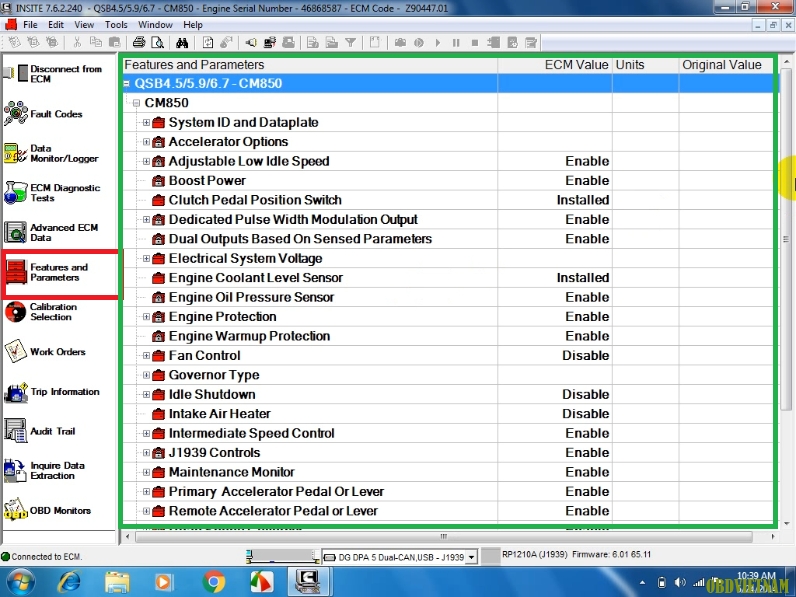Expand Fan Control node
The height and width of the screenshot is (597, 796).
click(x=146, y=355)
